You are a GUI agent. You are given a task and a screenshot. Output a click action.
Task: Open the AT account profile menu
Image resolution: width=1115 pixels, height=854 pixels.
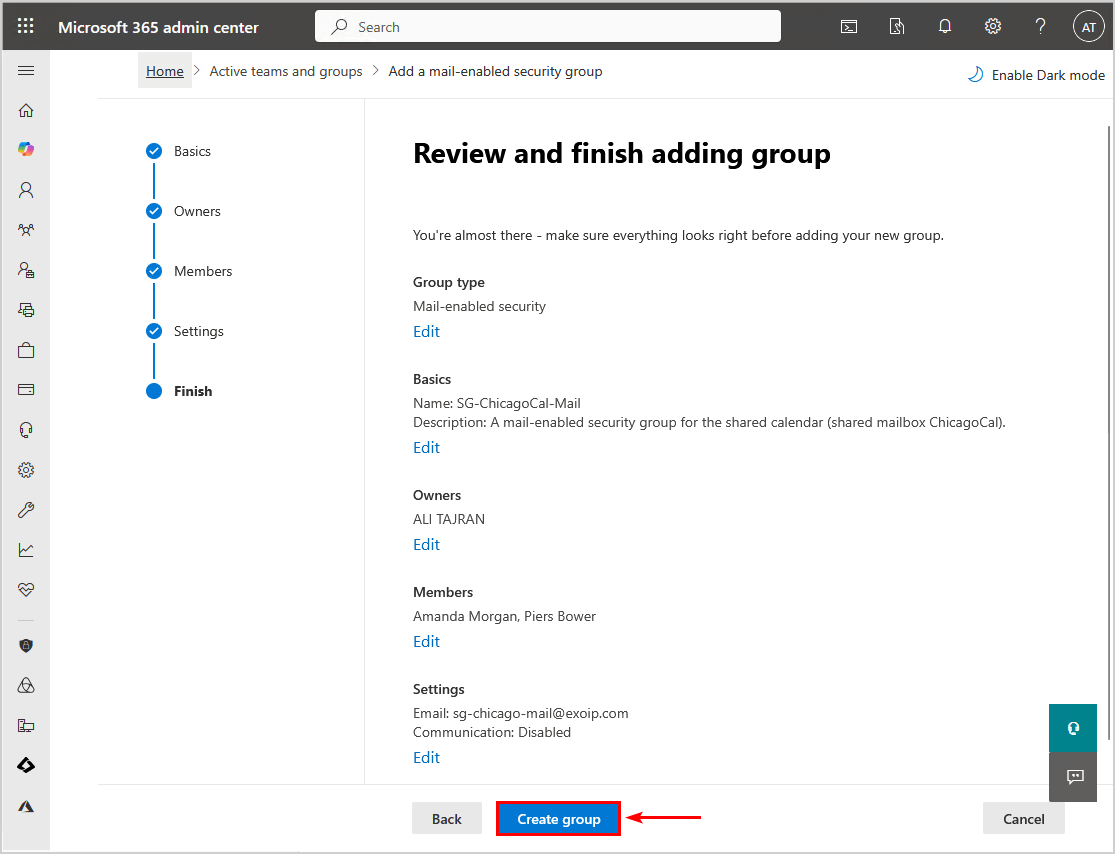point(1088,27)
